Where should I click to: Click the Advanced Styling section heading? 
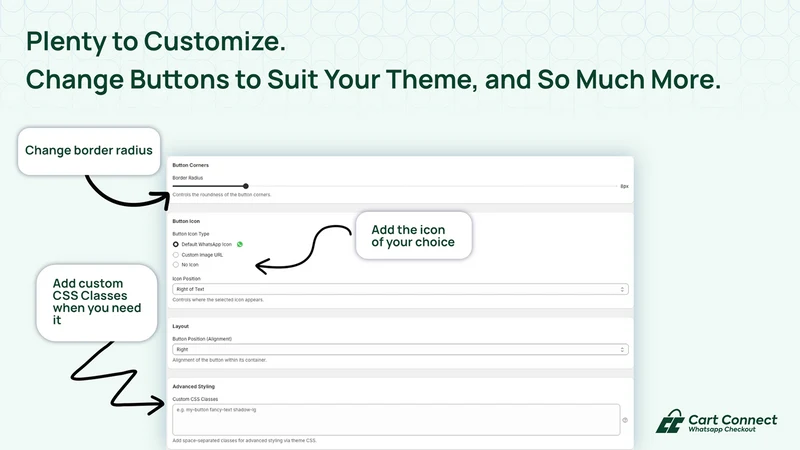pyautogui.click(x=193, y=387)
